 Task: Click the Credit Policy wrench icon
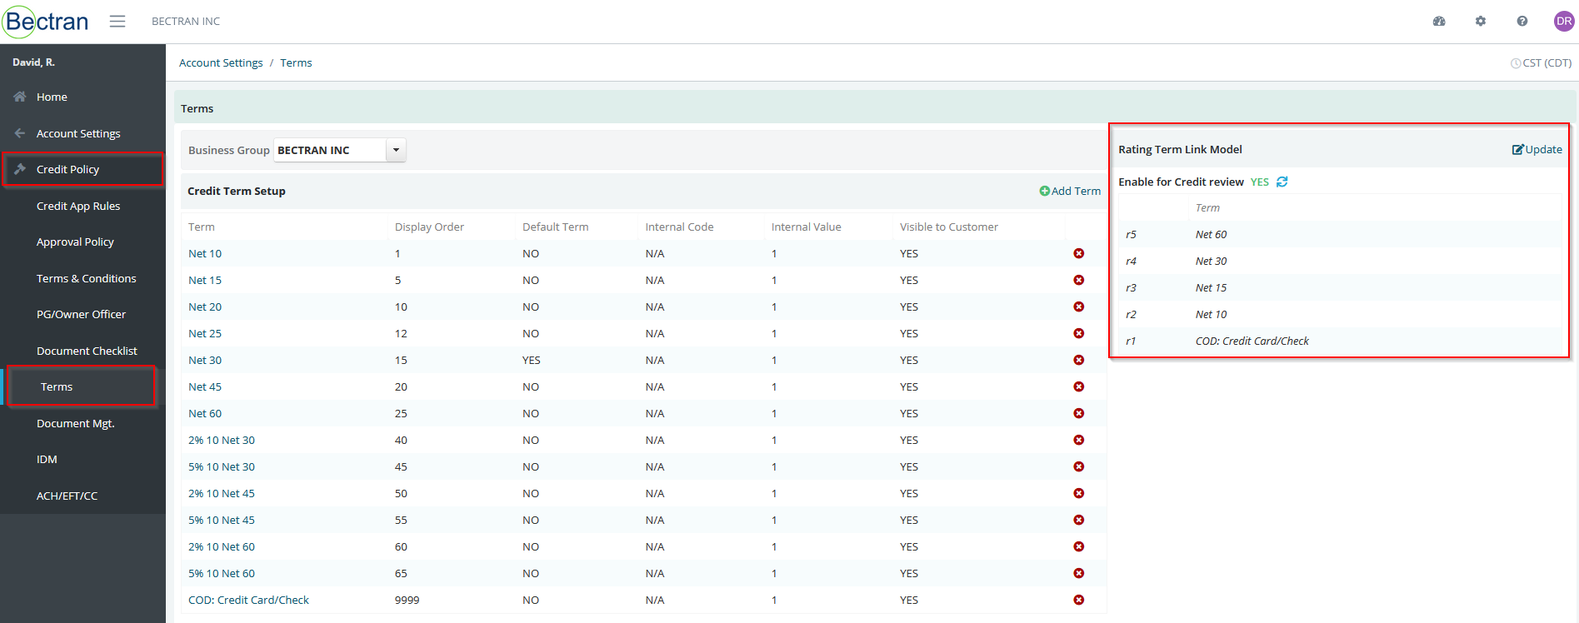click(20, 169)
